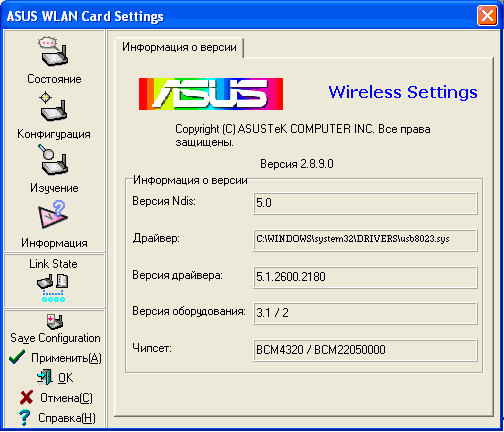Click the Save Configuration icon

[x=54, y=322]
